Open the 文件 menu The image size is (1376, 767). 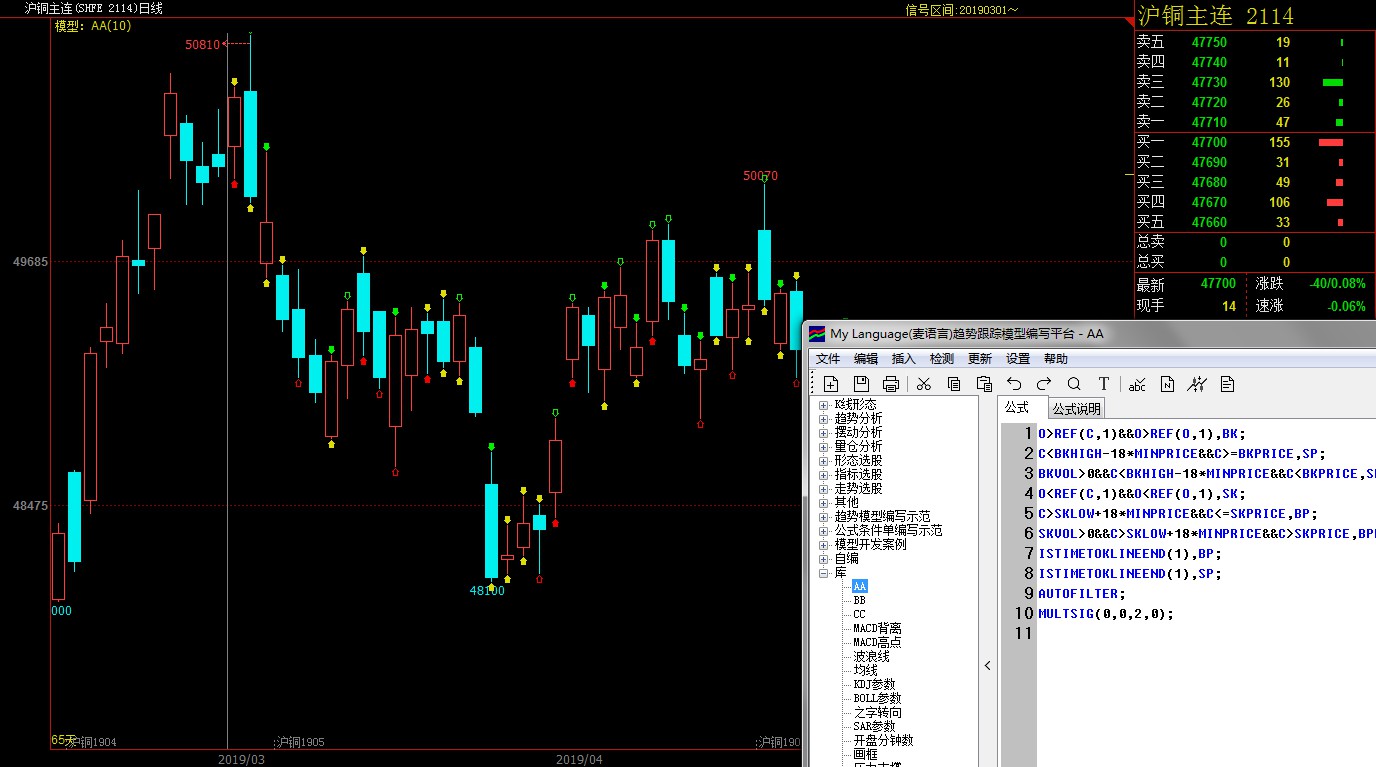[828, 359]
